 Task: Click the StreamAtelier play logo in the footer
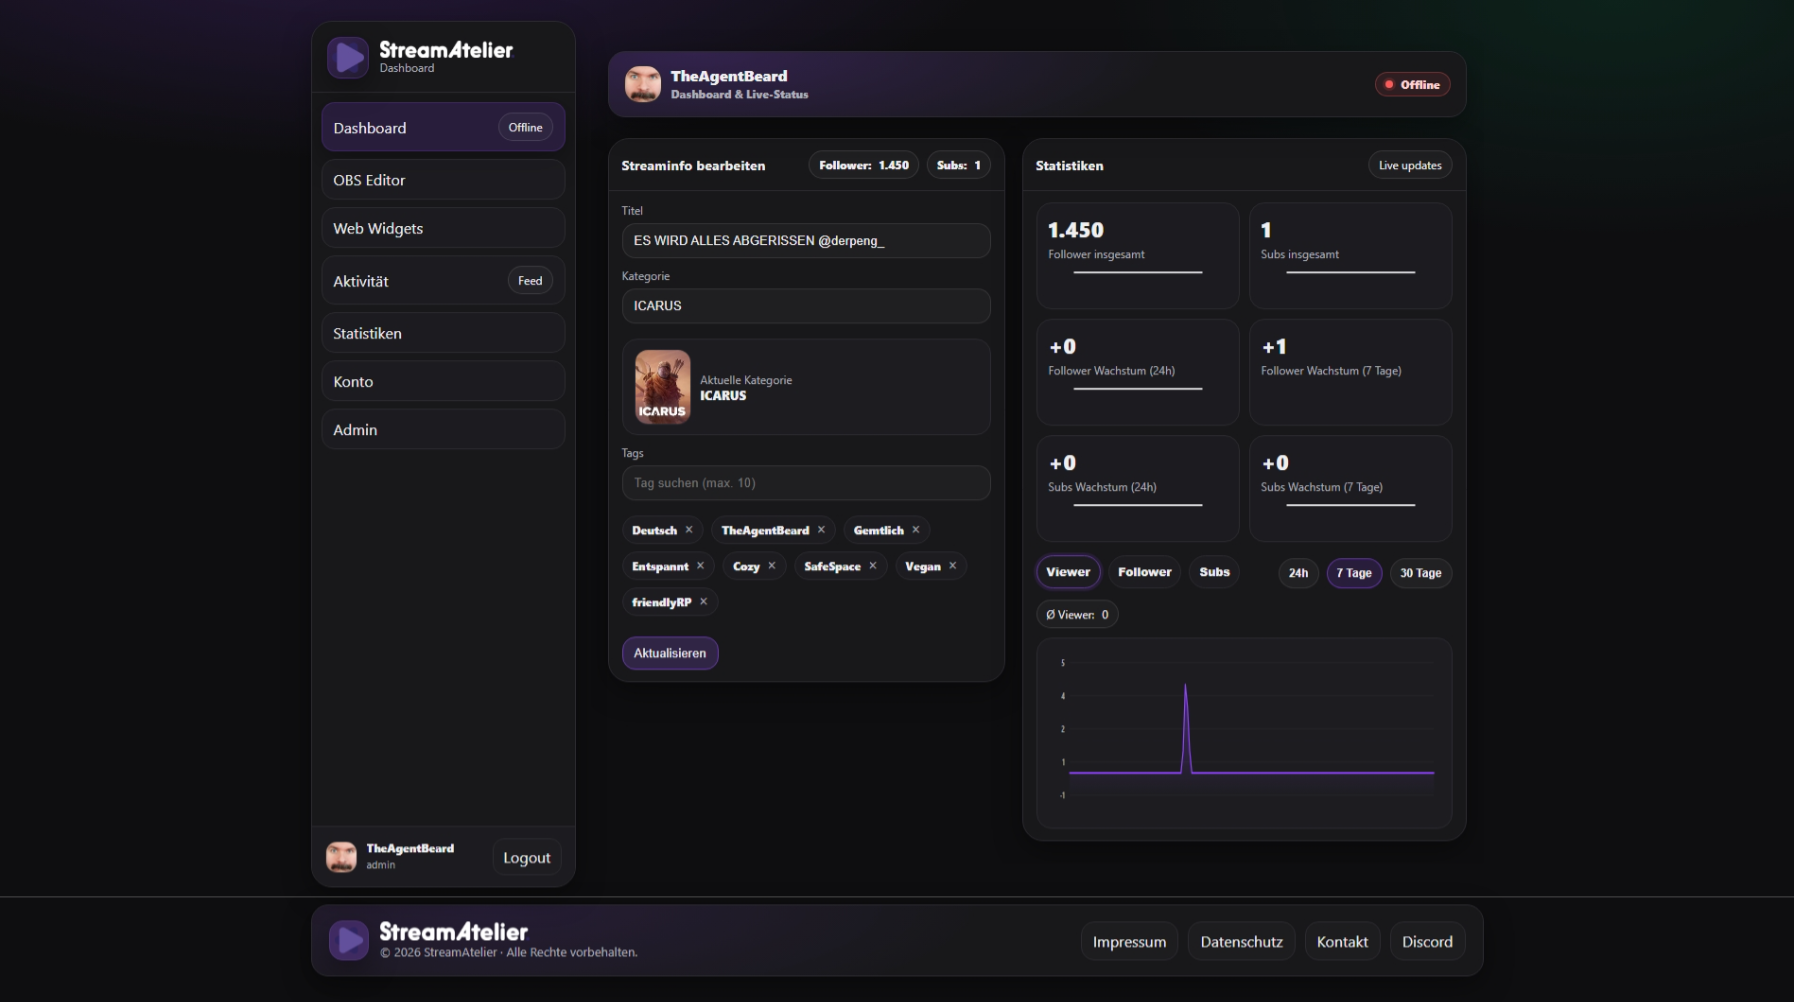pyautogui.click(x=348, y=940)
